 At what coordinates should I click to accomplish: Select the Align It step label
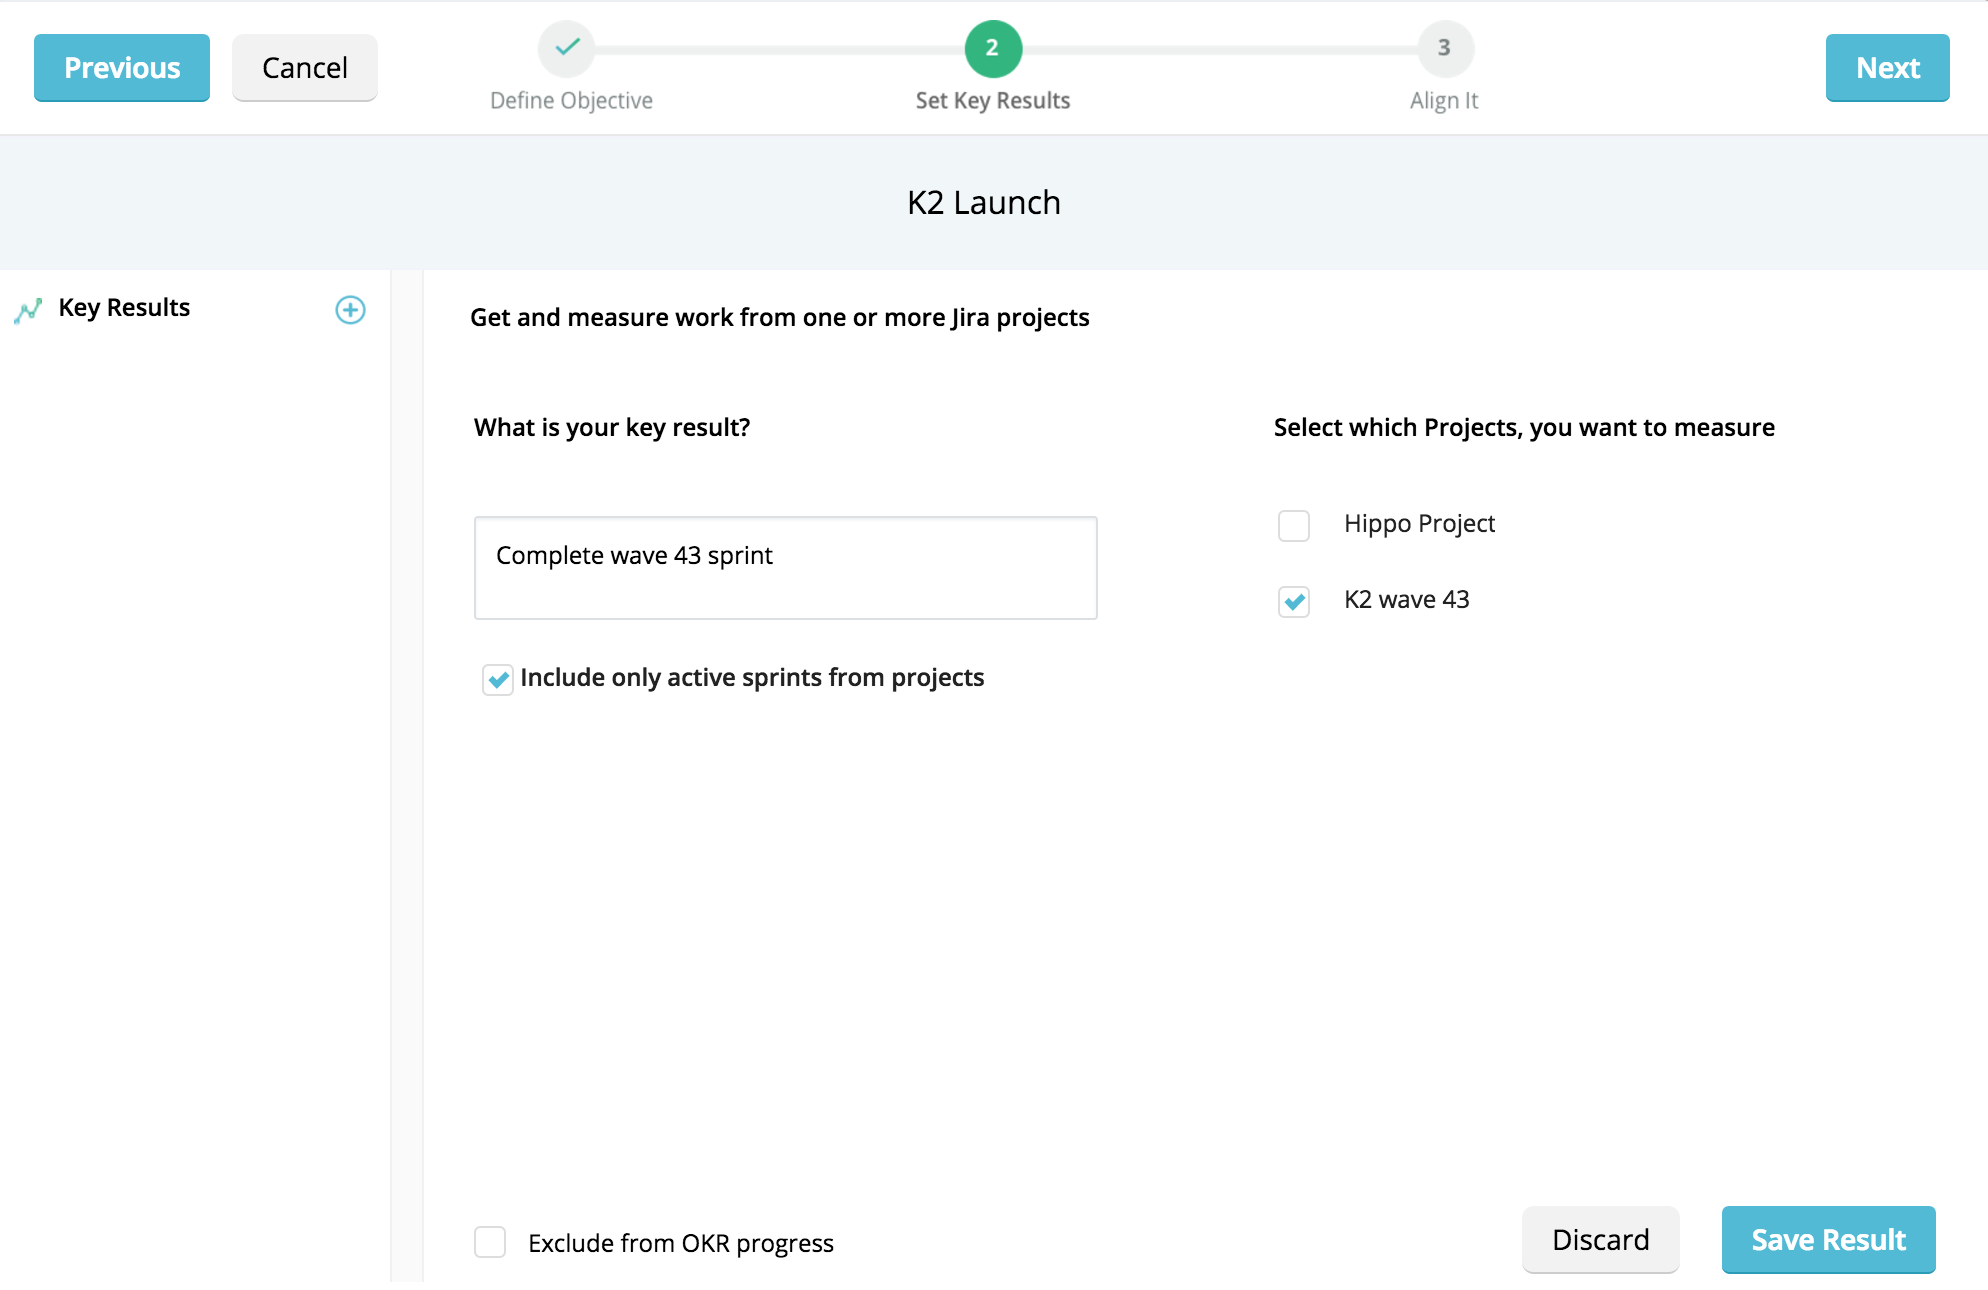pyautogui.click(x=1443, y=101)
